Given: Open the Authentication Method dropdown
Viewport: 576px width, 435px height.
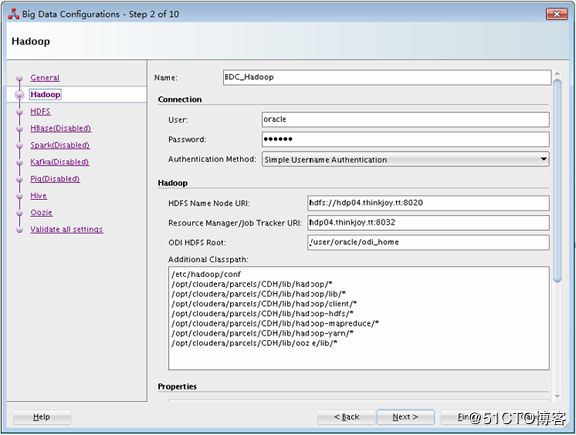Looking at the screenshot, I should click(406, 159).
